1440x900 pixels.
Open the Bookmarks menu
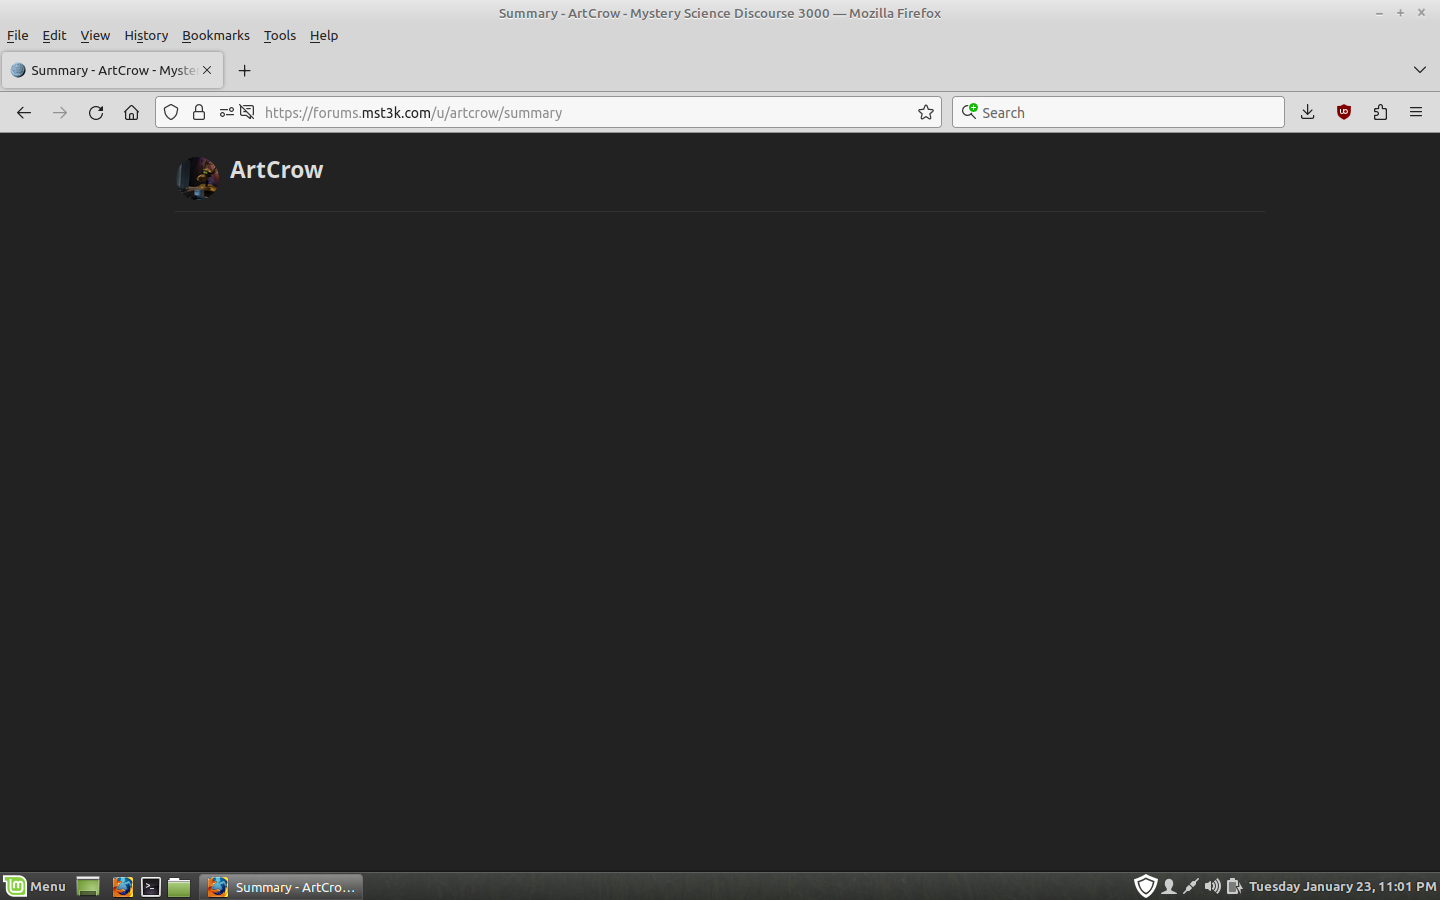tap(216, 35)
